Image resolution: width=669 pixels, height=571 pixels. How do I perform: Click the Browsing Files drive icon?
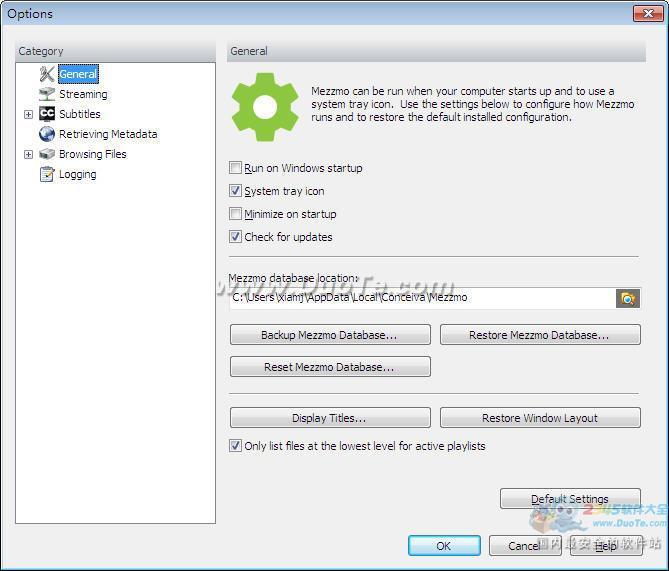point(47,154)
